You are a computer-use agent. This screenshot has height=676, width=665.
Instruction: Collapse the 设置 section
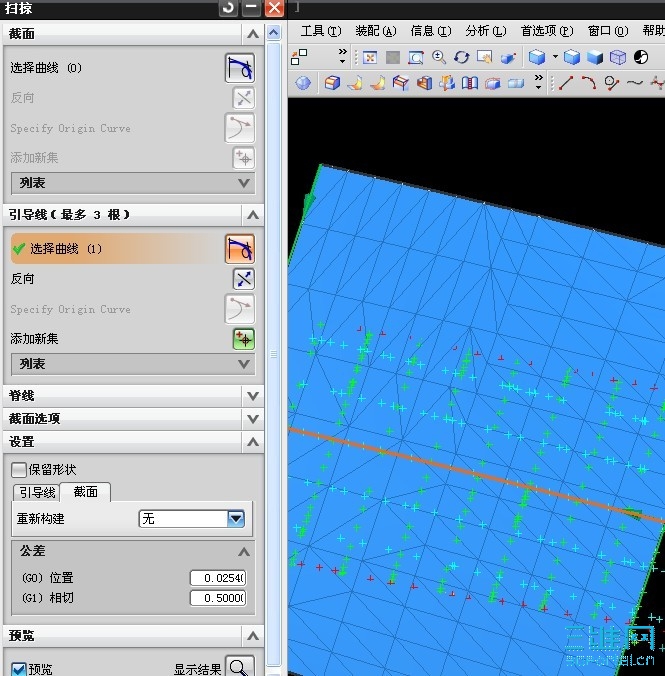[x=253, y=442]
